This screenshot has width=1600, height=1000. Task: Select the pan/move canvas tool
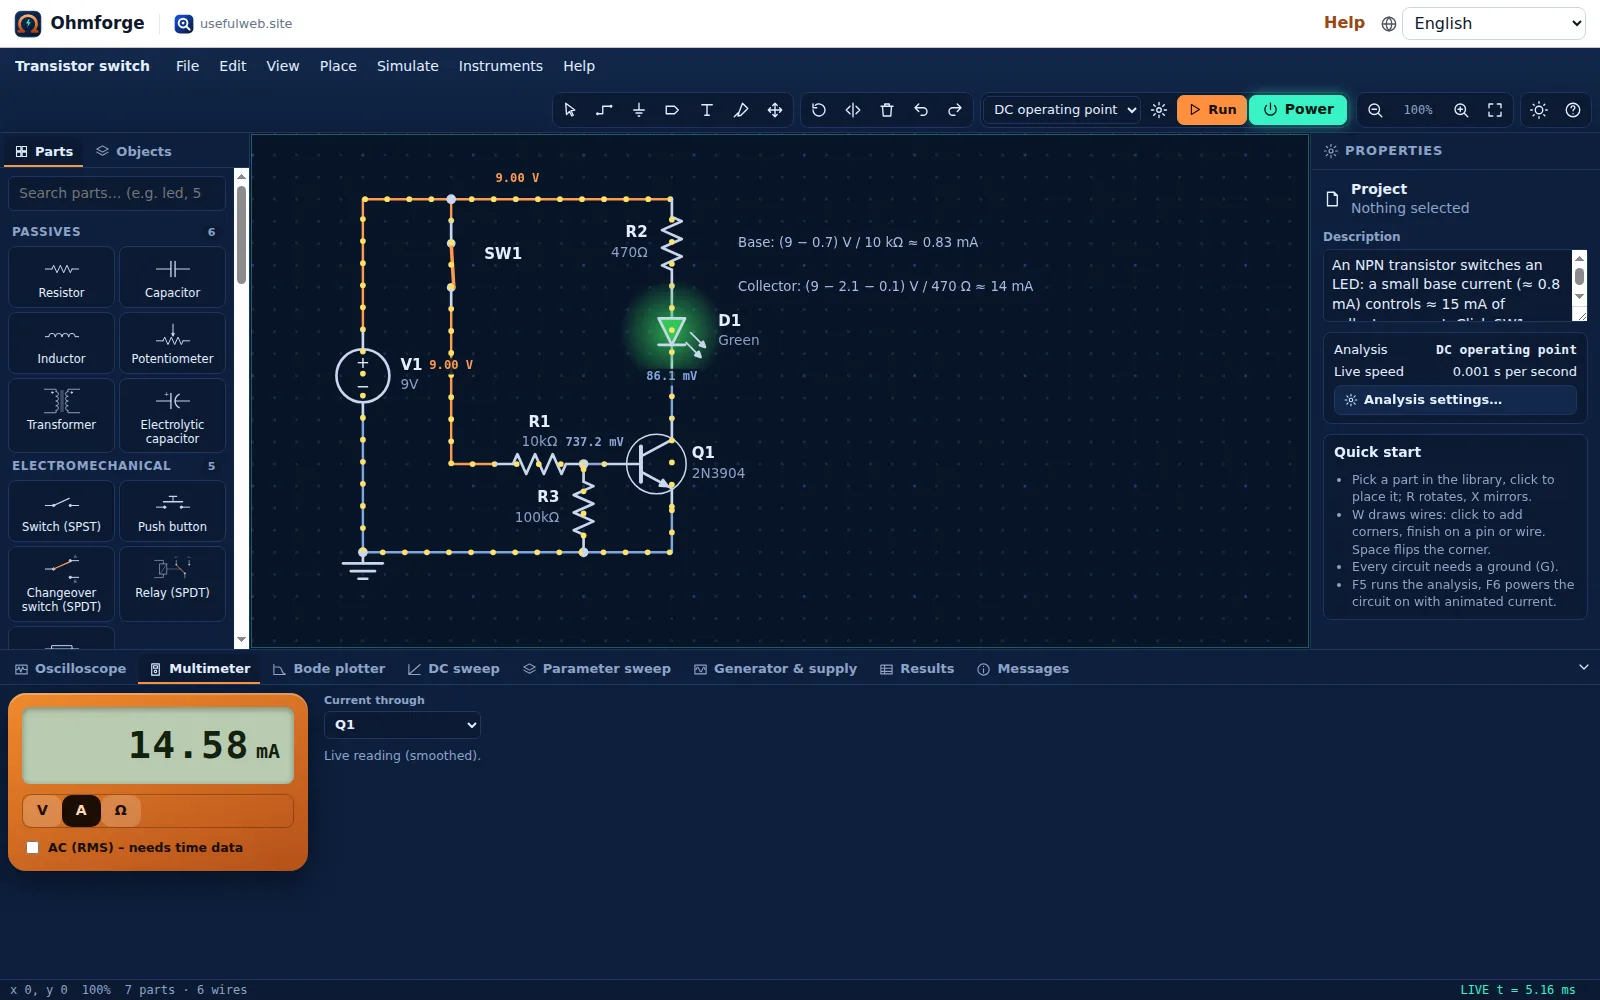tap(774, 110)
